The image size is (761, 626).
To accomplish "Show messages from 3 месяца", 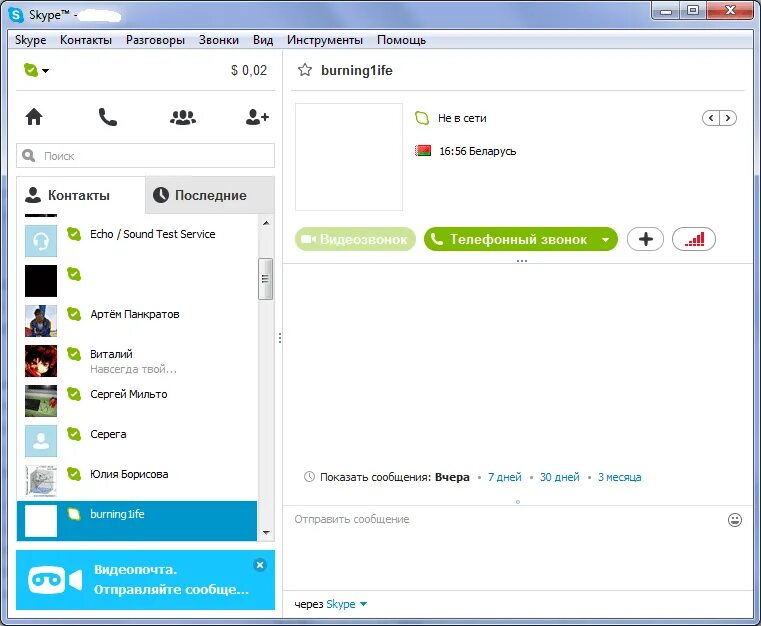I will click(619, 477).
